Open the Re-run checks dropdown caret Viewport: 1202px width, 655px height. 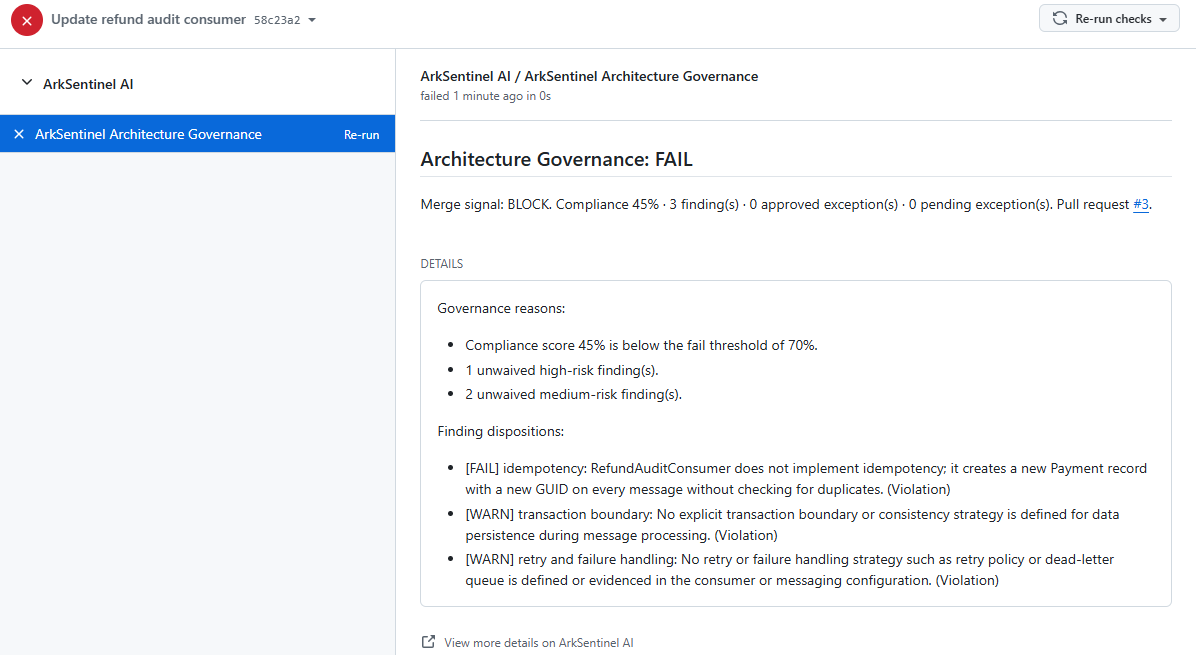pyautogui.click(x=1162, y=19)
